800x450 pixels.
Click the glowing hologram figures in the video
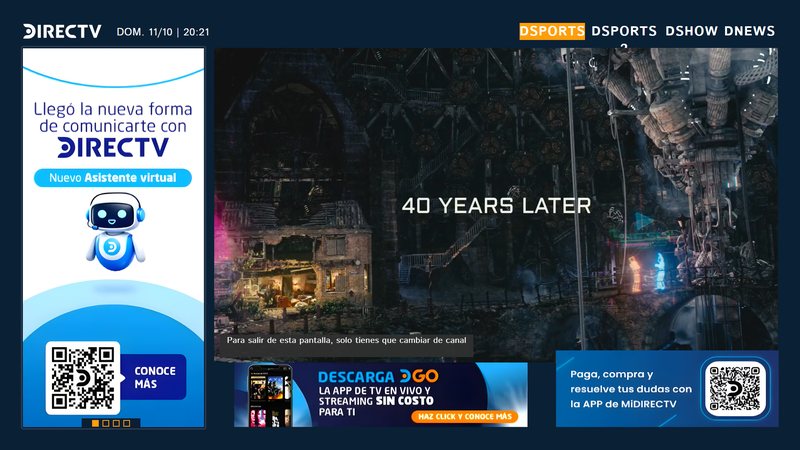point(647,273)
